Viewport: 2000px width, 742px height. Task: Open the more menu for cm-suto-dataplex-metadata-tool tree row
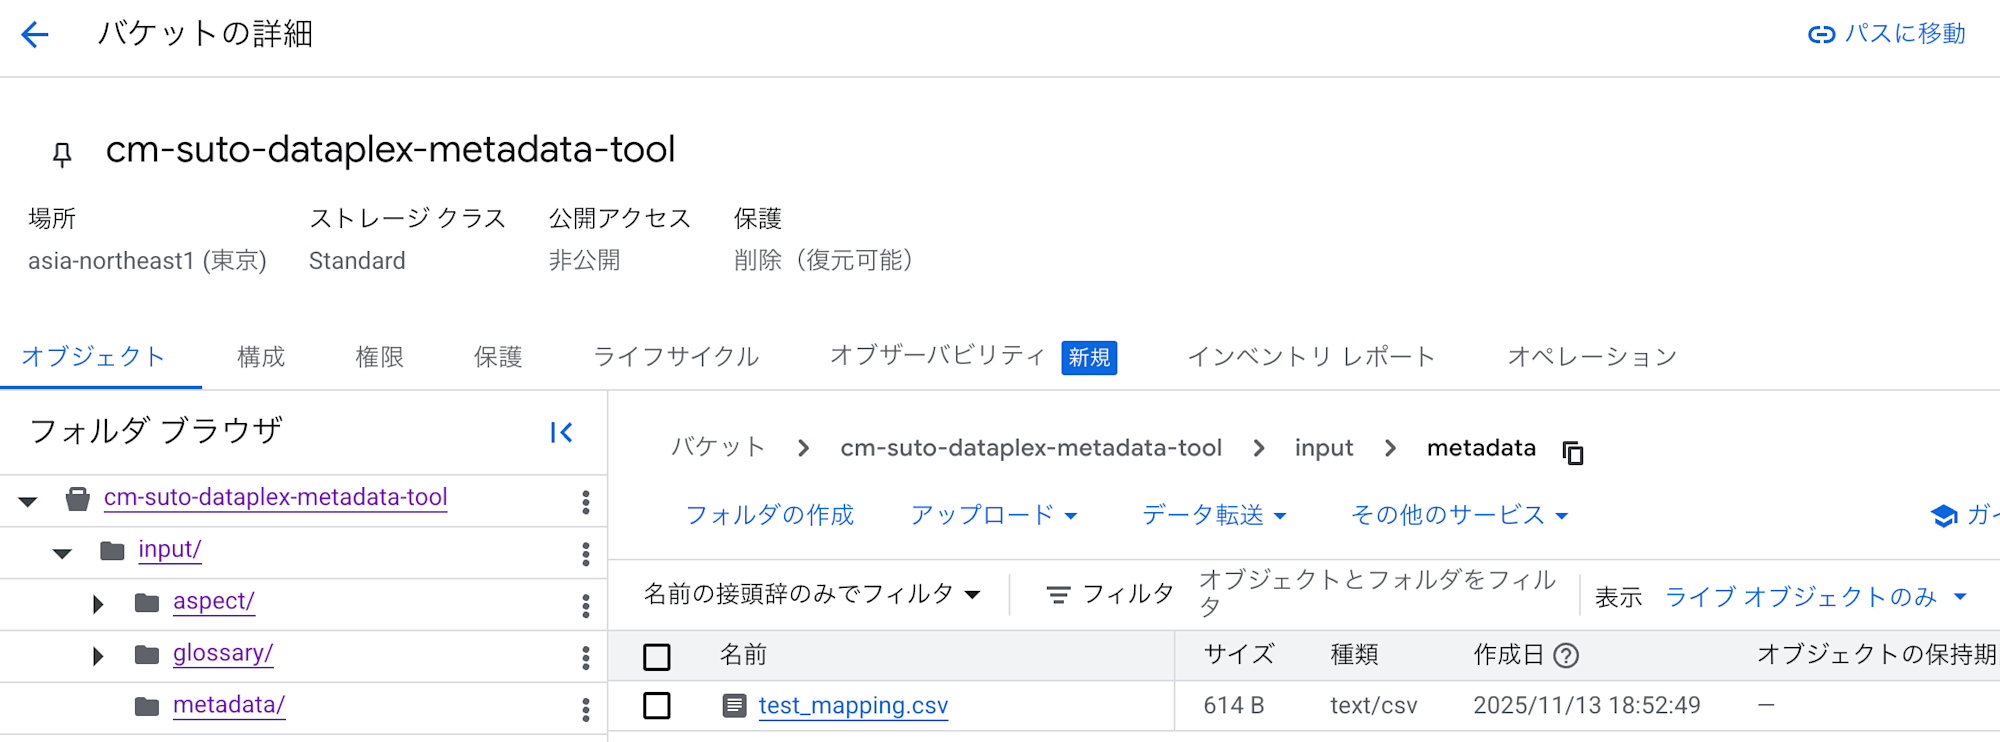tap(586, 502)
